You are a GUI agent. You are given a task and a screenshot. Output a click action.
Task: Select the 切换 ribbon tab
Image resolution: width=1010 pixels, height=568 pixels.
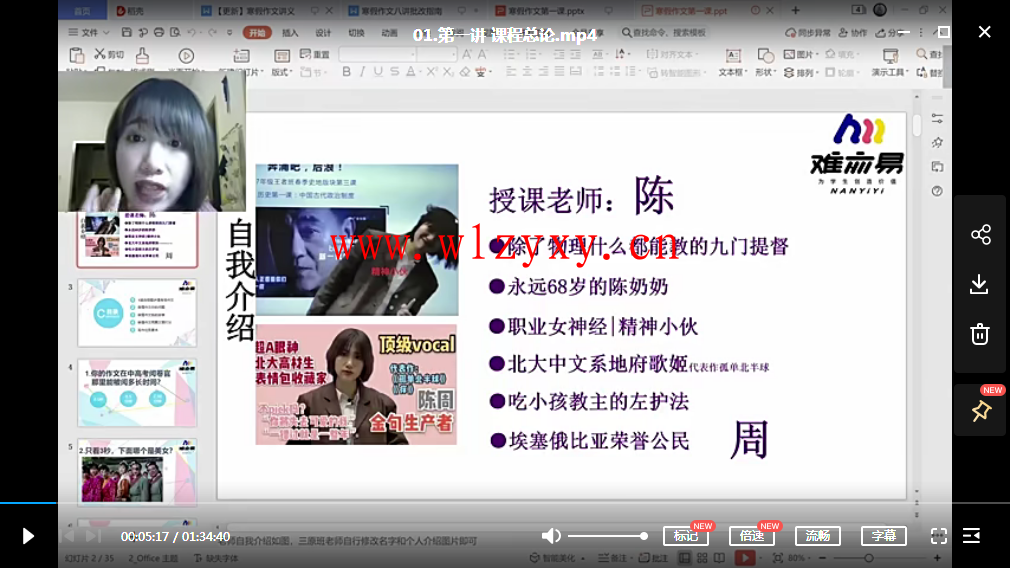pyautogui.click(x=356, y=33)
